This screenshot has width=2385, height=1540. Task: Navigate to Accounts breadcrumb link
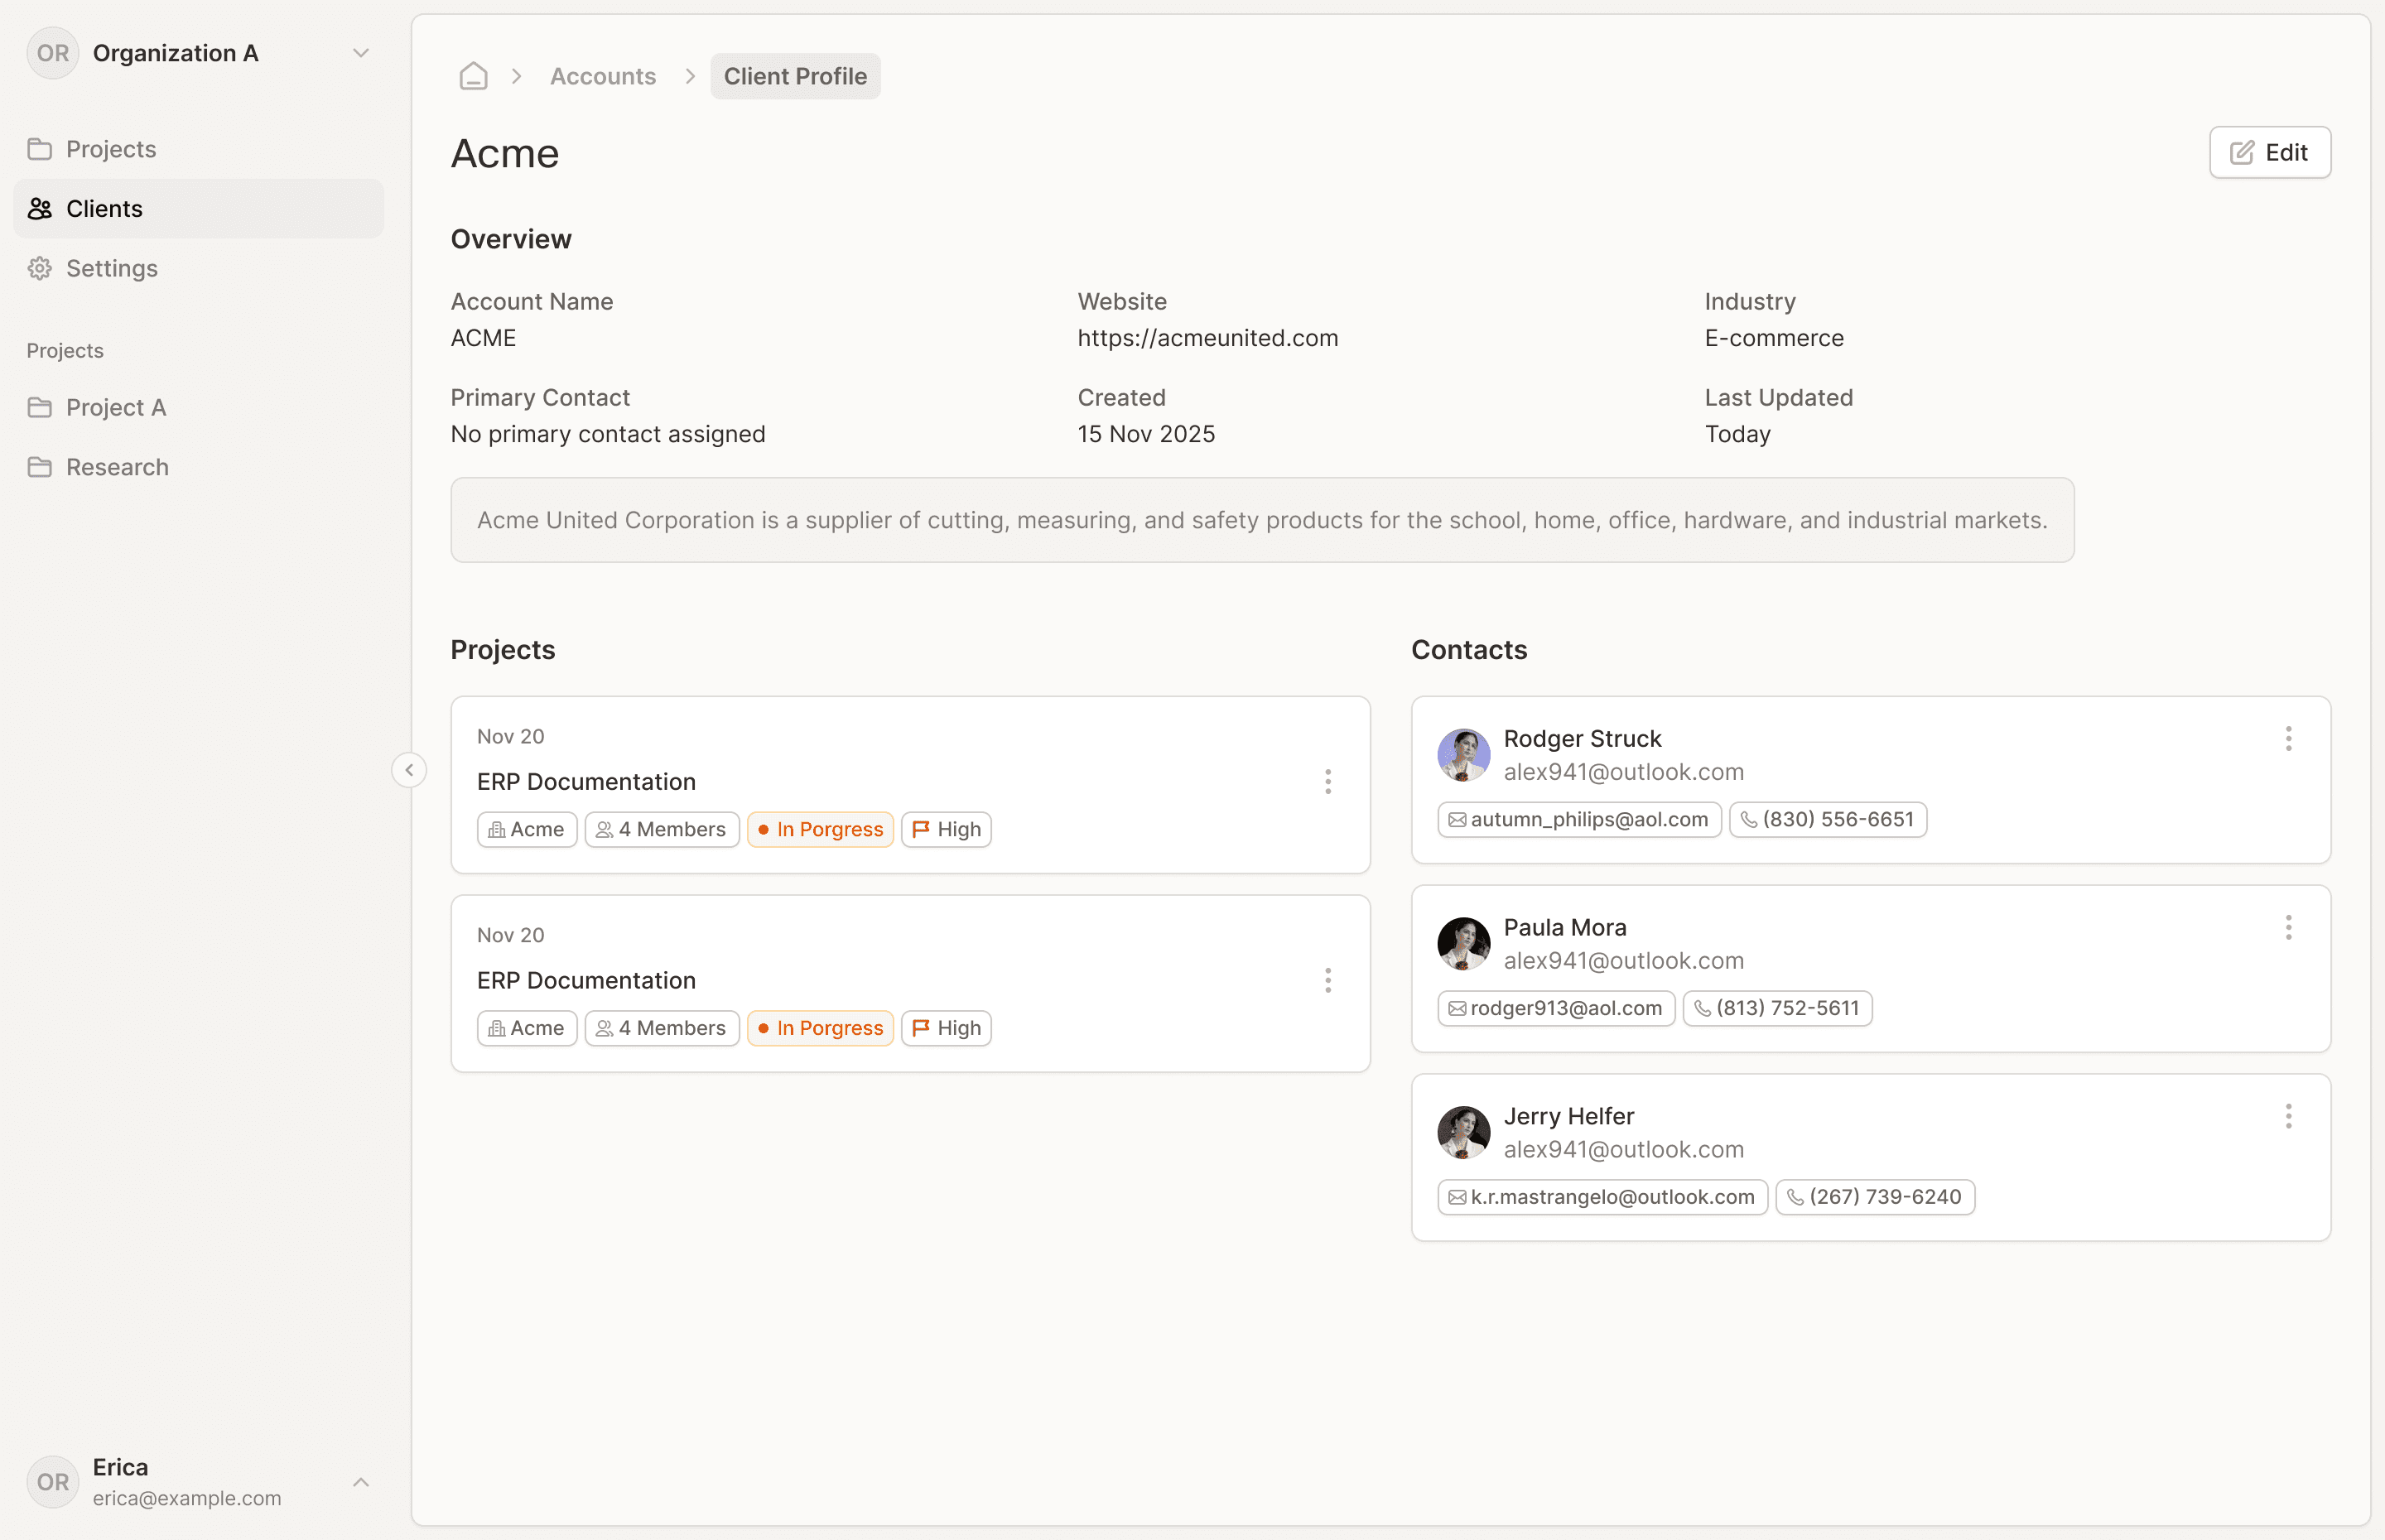tap(603, 76)
